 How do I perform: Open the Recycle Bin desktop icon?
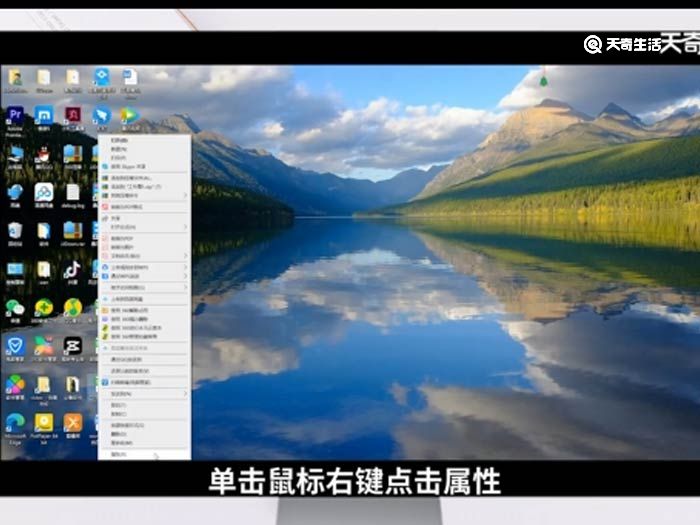pyautogui.click(x=15, y=231)
